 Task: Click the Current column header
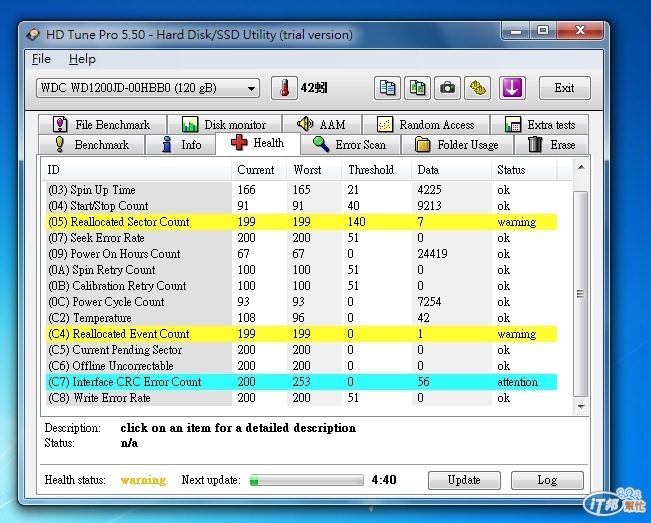coord(259,170)
